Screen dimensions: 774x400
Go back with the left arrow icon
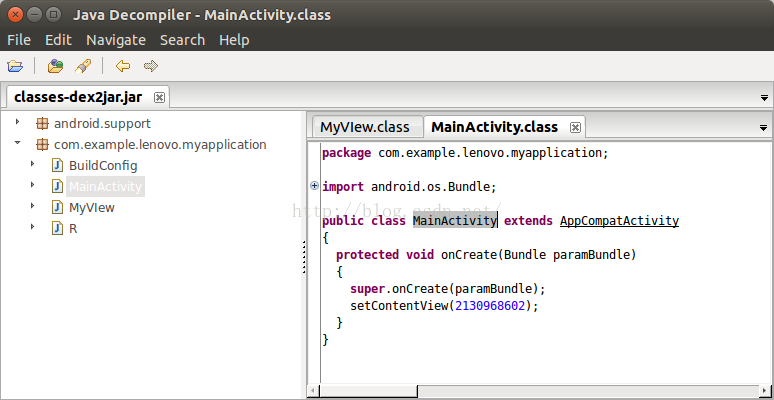[122, 66]
